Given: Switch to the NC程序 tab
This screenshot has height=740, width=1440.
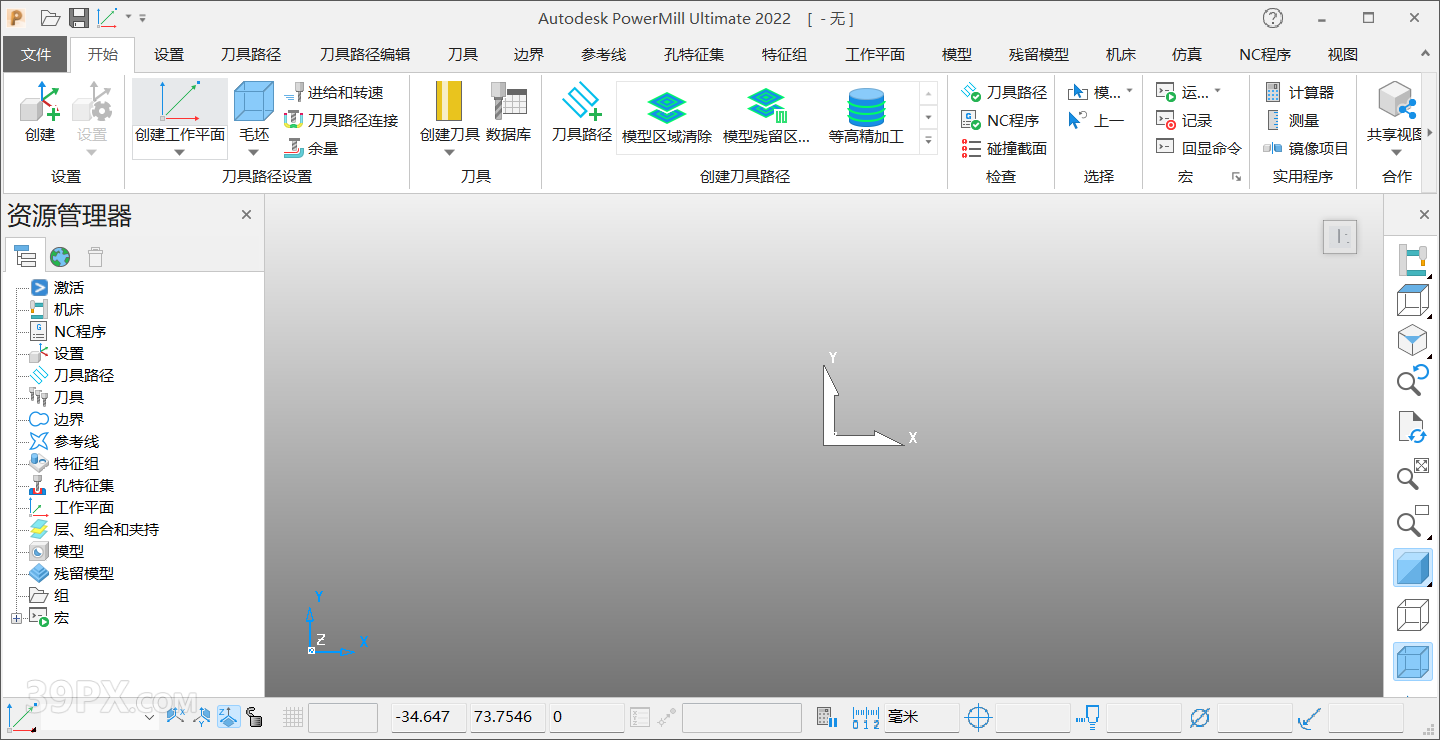Looking at the screenshot, I should point(1265,55).
